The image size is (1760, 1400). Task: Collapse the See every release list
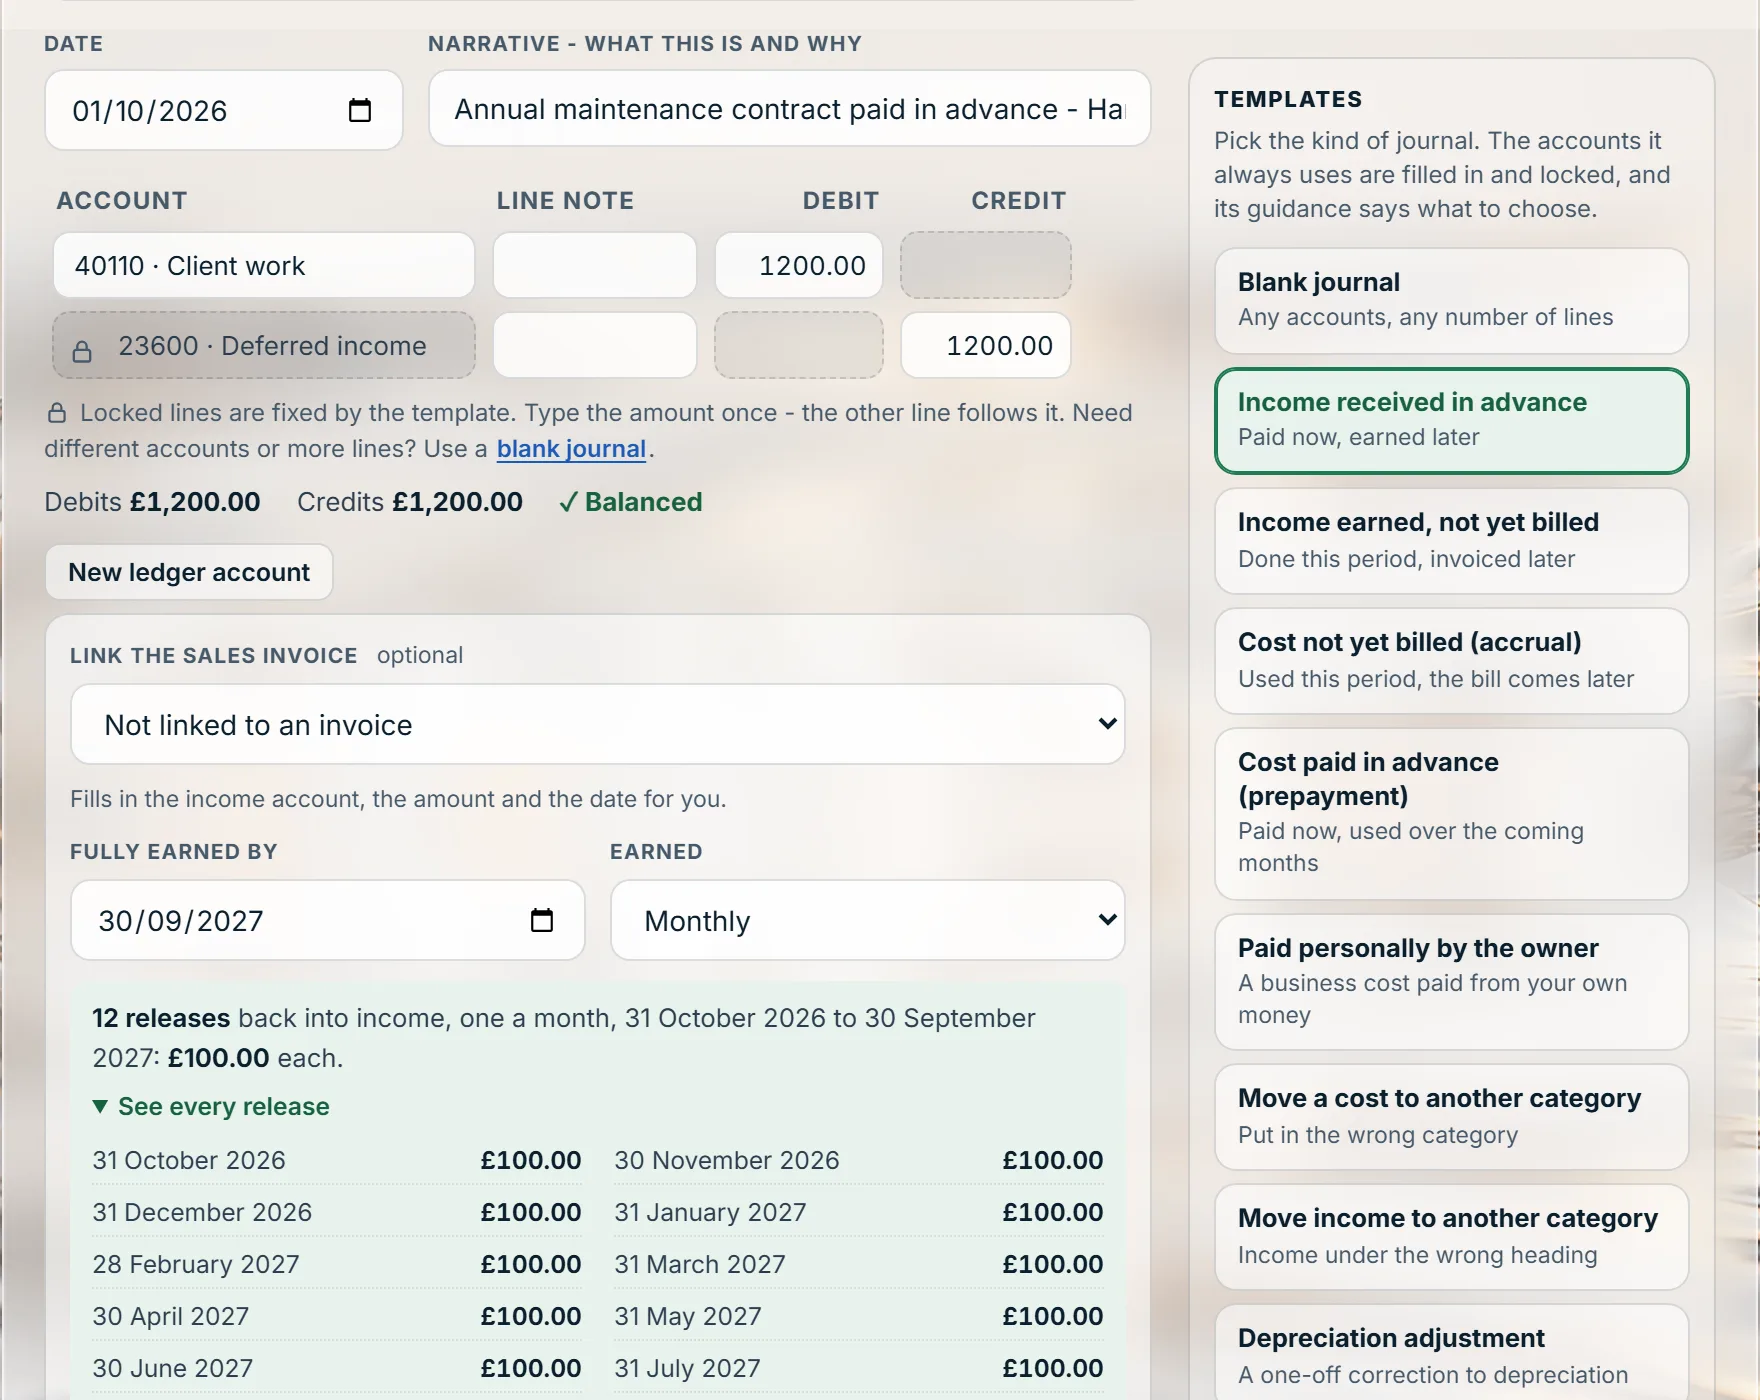pyautogui.click(x=211, y=1106)
